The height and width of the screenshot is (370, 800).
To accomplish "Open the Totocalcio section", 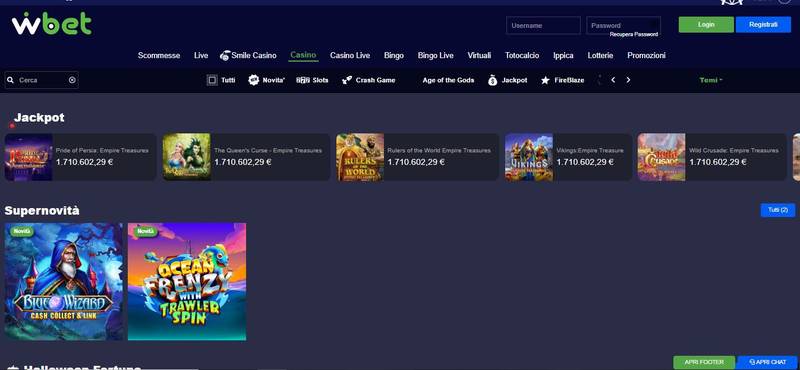I will click(522, 56).
